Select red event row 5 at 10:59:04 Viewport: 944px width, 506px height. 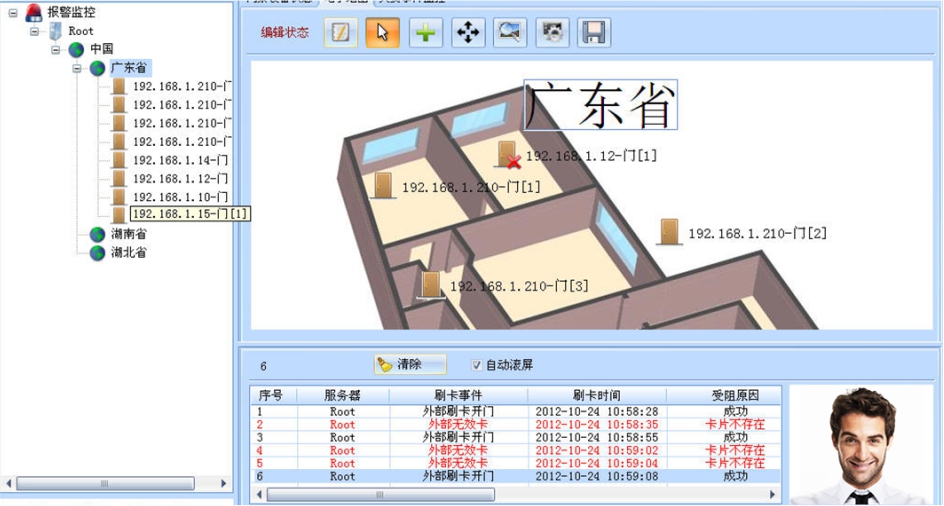(516, 464)
